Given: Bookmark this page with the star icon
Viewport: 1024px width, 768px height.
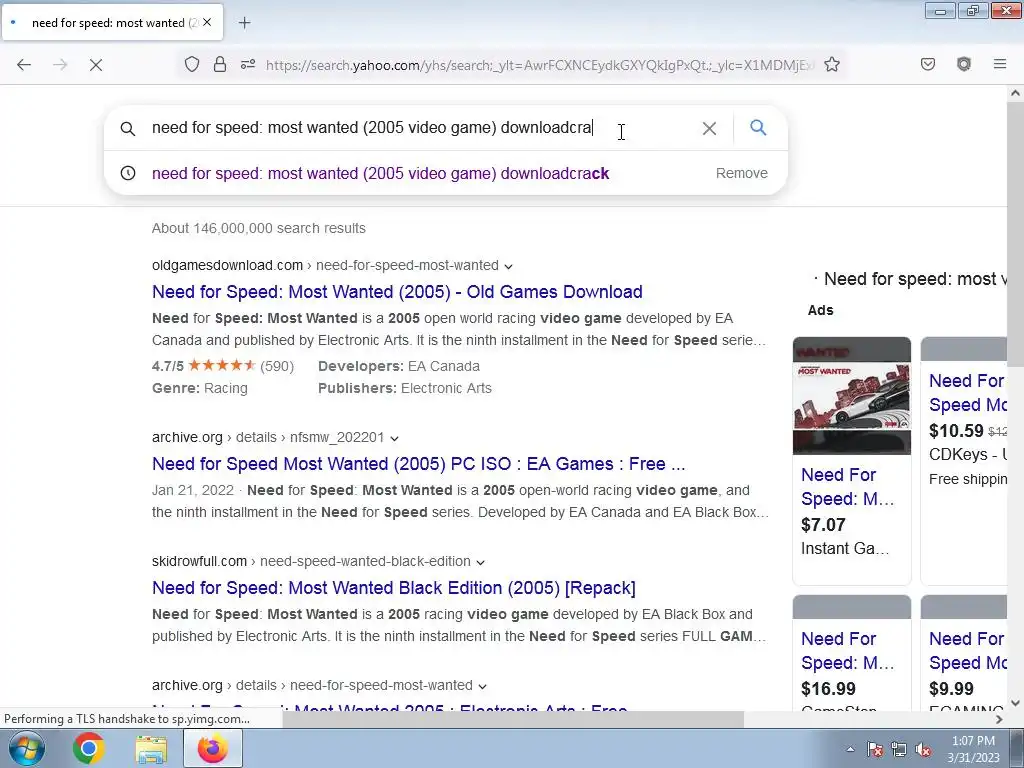Looking at the screenshot, I should [831, 64].
